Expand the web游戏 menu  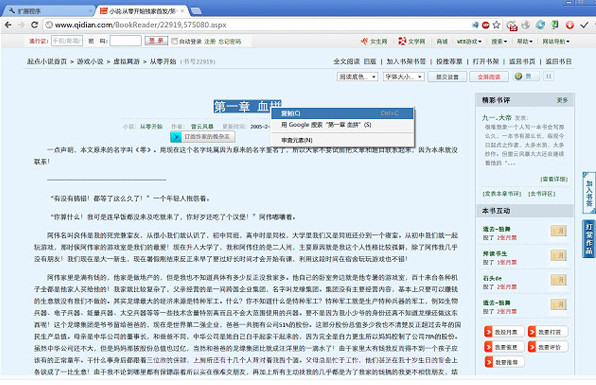[x=469, y=41]
